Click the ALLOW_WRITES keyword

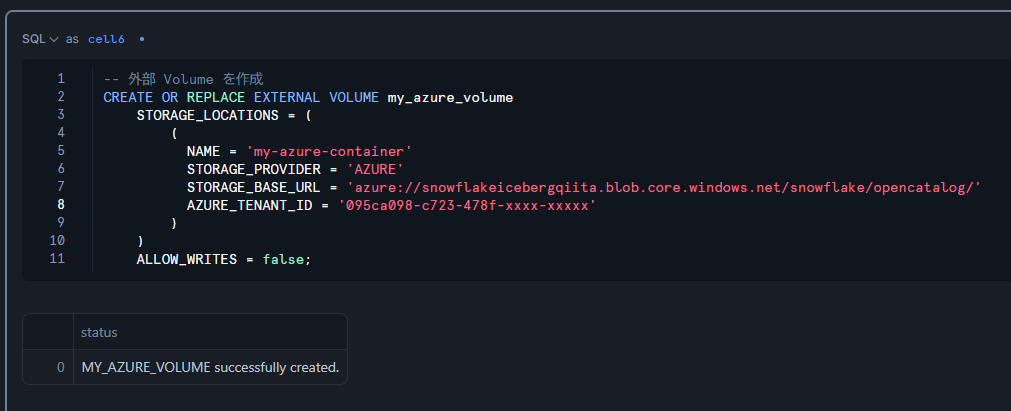click(186, 259)
